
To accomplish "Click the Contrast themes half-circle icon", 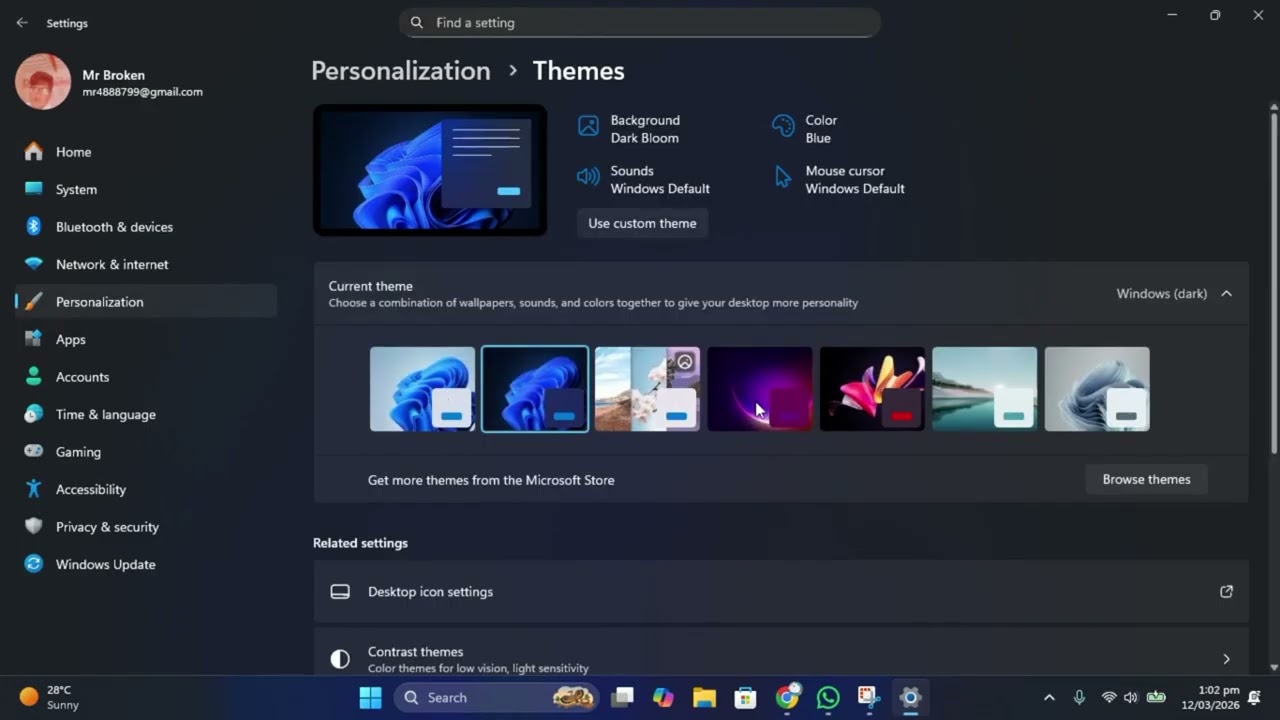I will 340,659.
